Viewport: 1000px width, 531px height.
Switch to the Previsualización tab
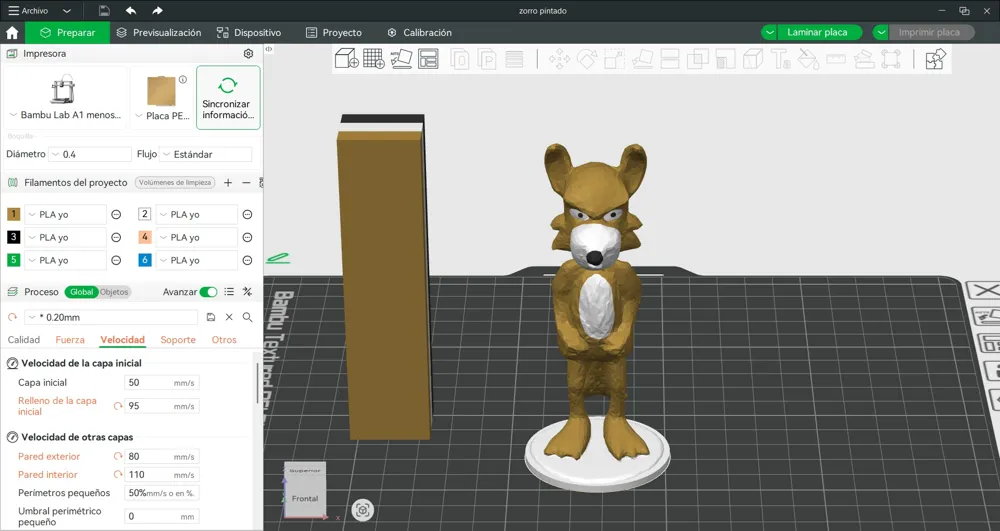pos(159,33)
